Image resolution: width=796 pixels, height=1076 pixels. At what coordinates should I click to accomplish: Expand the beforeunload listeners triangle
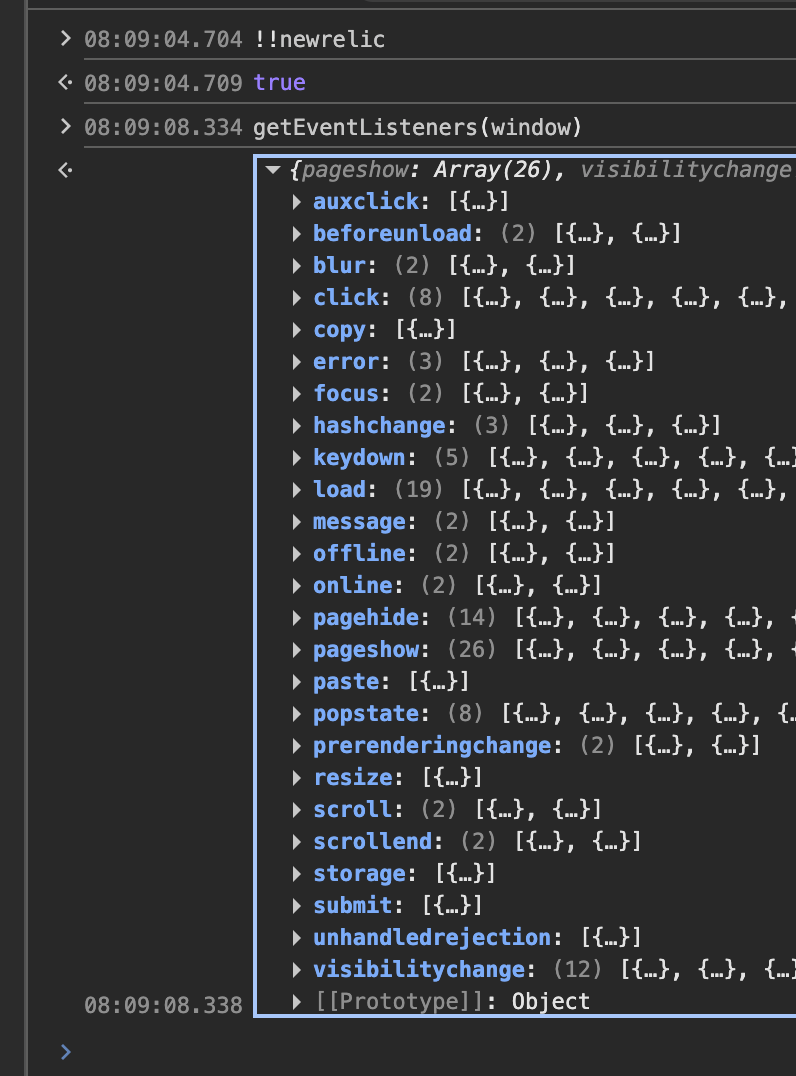click(x=296, y=233)
